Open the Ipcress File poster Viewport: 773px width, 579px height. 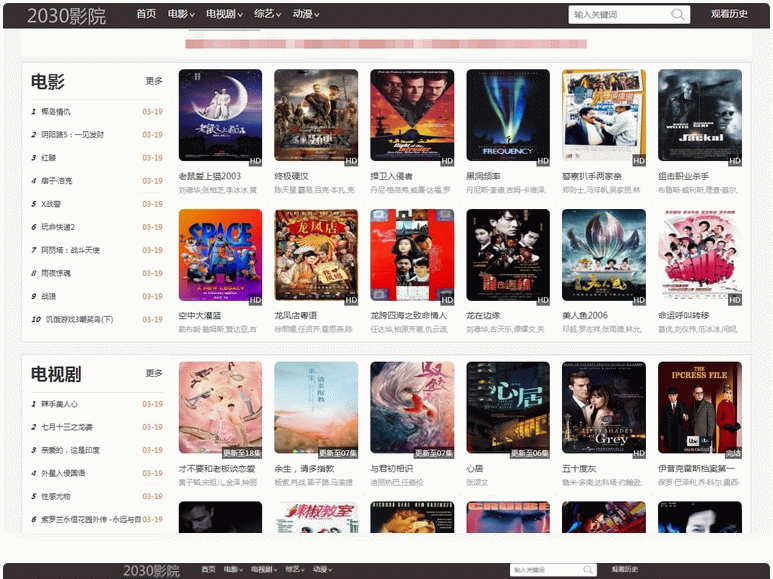[700, 408]
